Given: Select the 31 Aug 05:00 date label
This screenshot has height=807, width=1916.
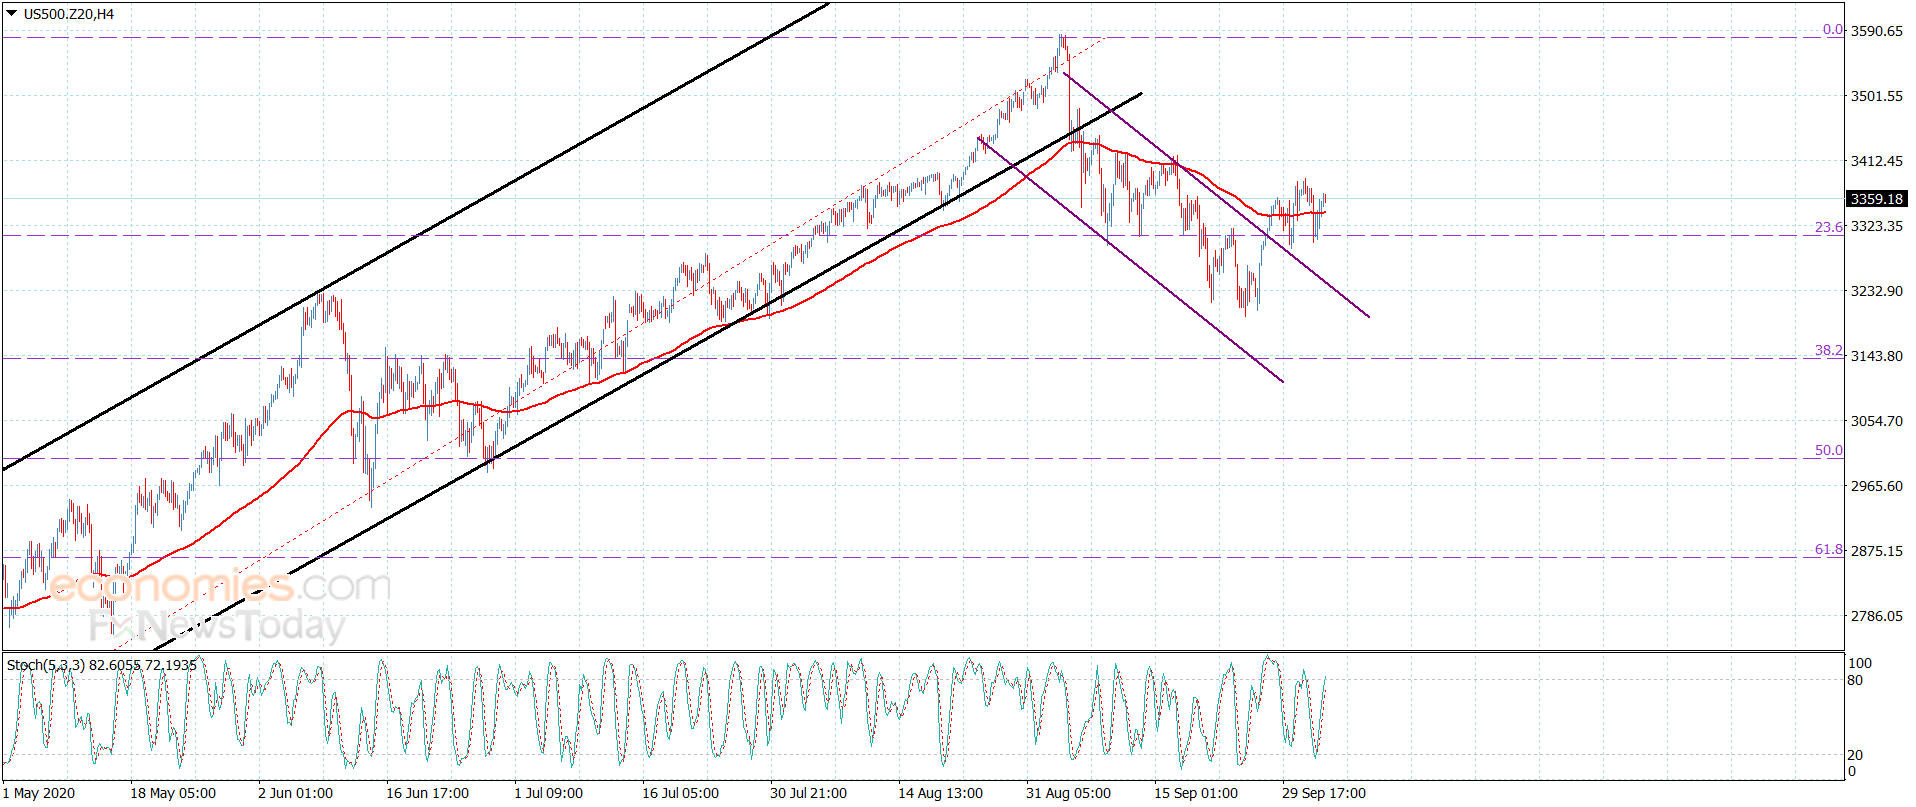Looking at the screenshot, I should click(1069, 793).
